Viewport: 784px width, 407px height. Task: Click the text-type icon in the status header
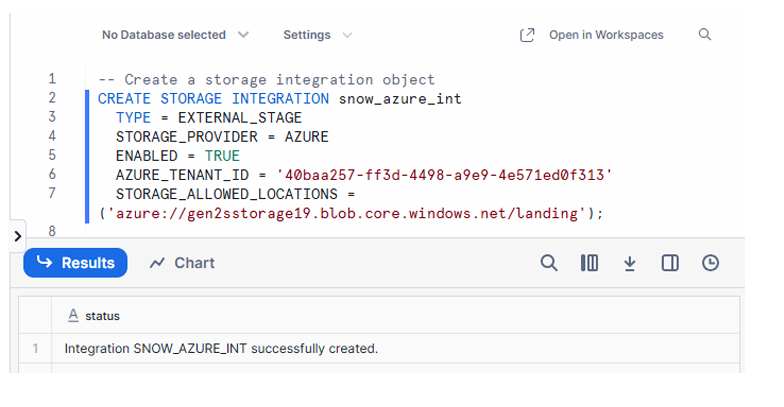click(73, 316)
